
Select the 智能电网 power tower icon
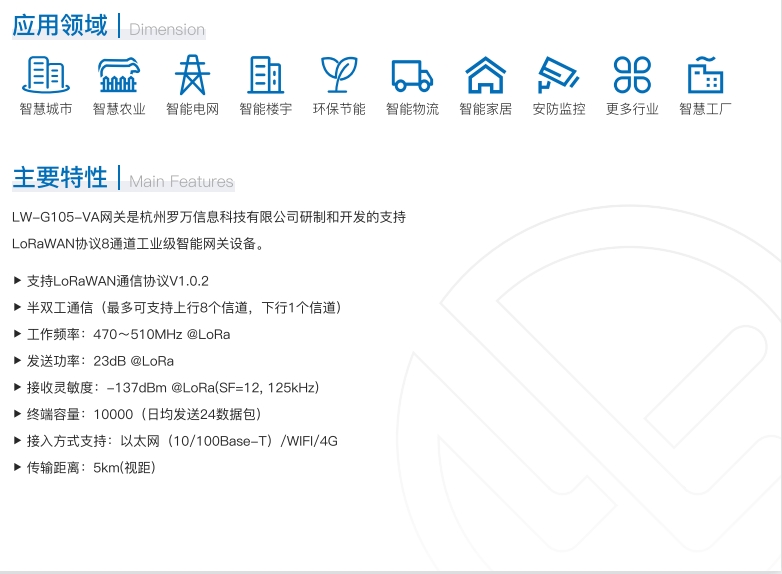(193, 74)
